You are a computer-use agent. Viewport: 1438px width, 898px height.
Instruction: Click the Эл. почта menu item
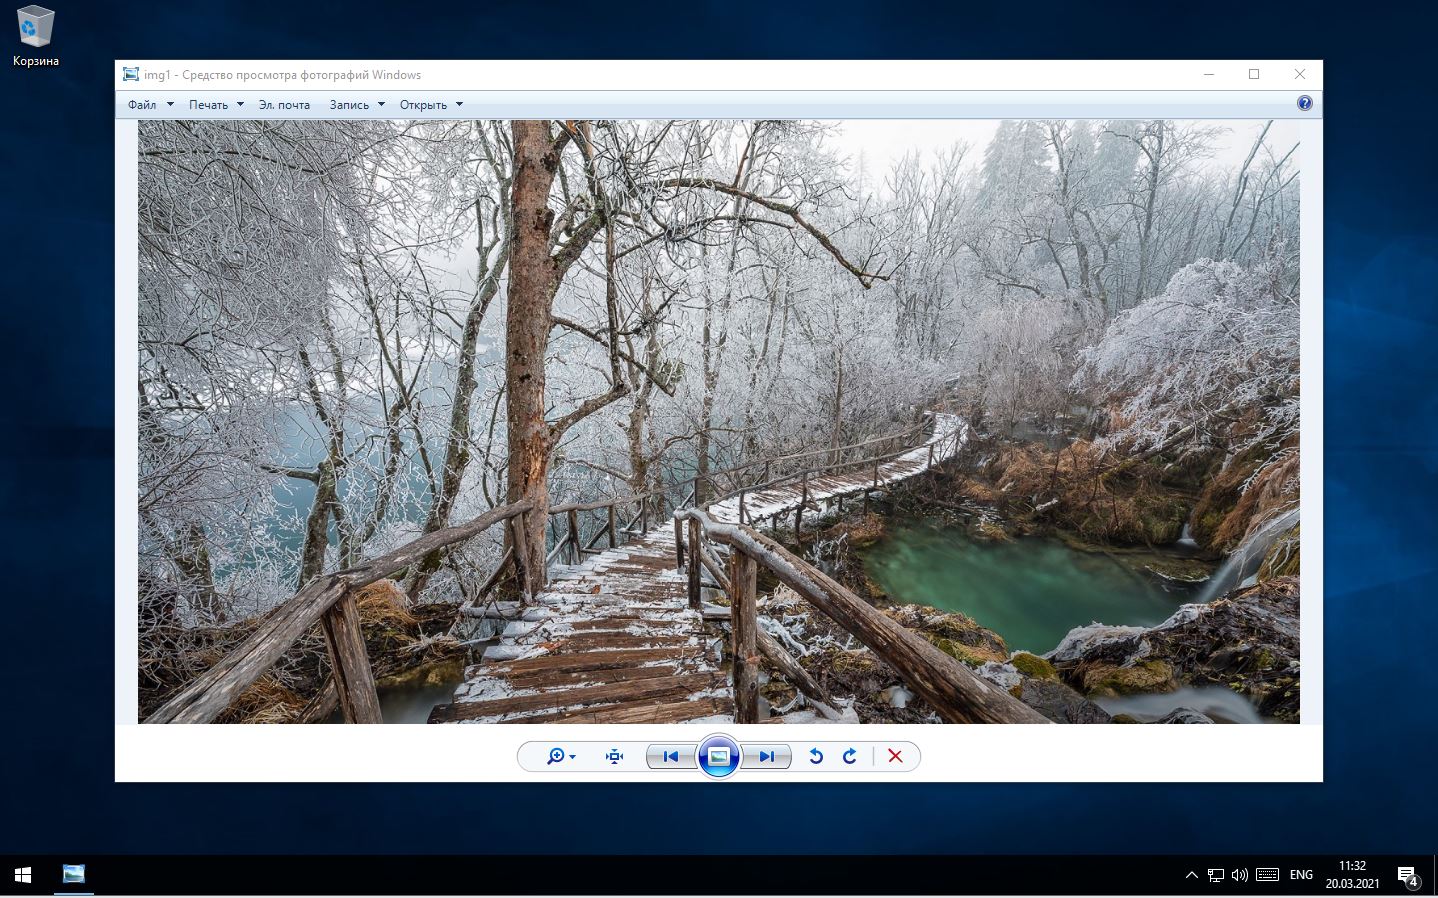pos(284,104)
